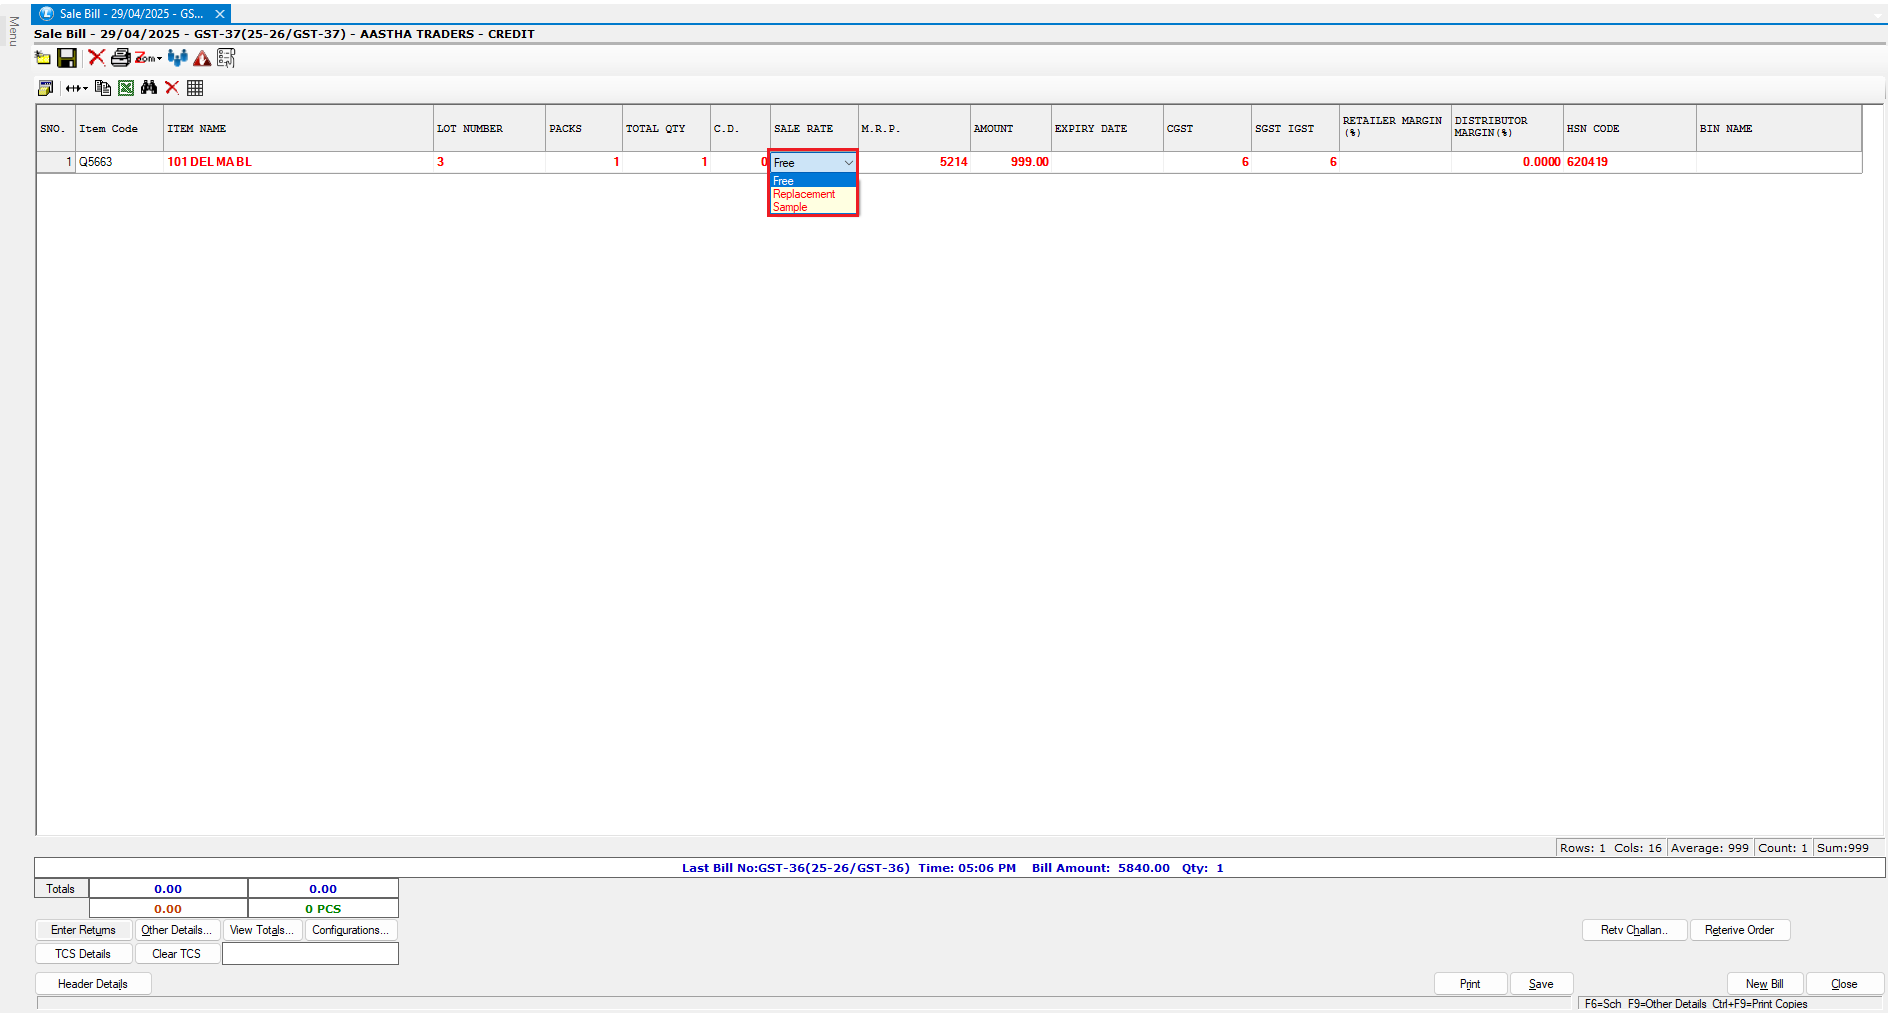
Task: Click the copy documents icon
Action: point(103,88)
